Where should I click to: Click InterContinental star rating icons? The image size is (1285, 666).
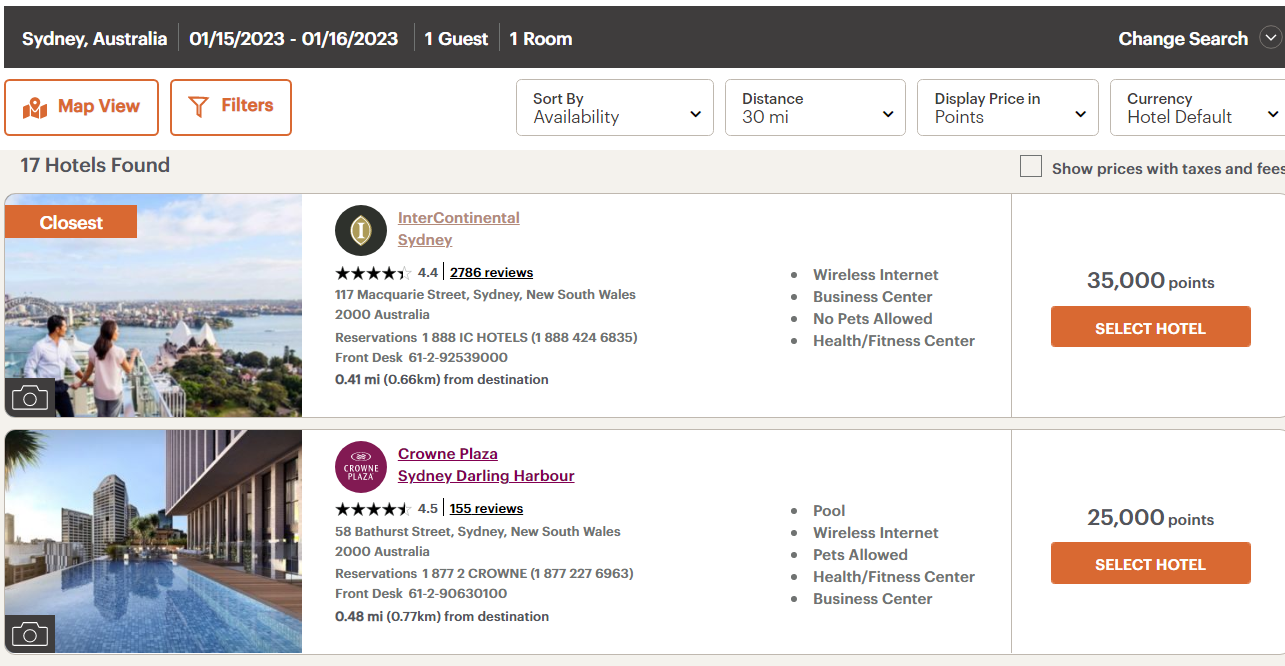[373, 273]
